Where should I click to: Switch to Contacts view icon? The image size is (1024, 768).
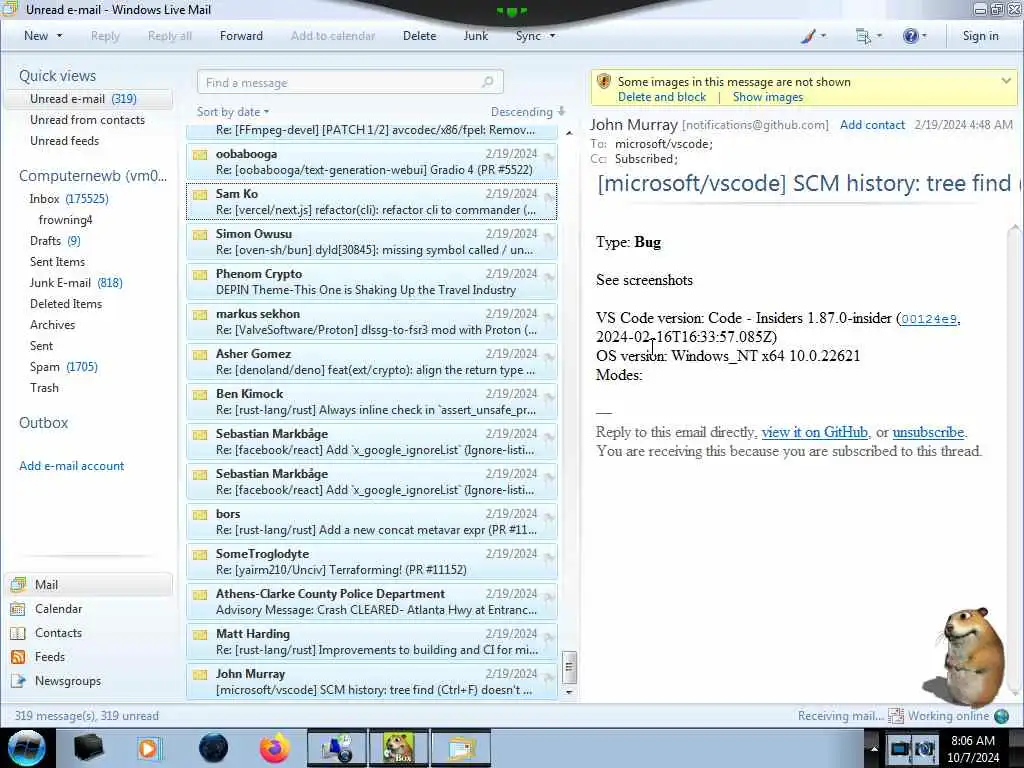click(x=18, y=633)
